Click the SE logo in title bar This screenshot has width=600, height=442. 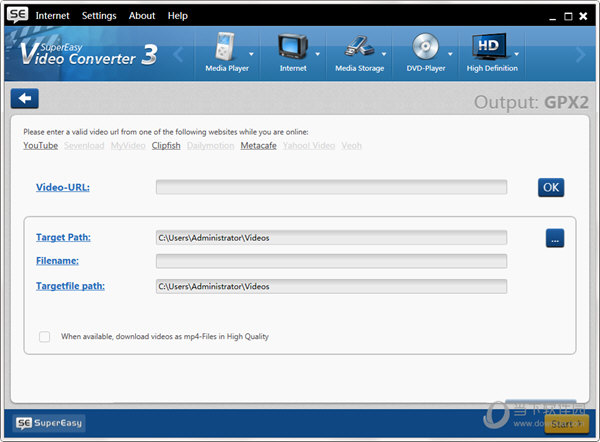tap(17, 15)
